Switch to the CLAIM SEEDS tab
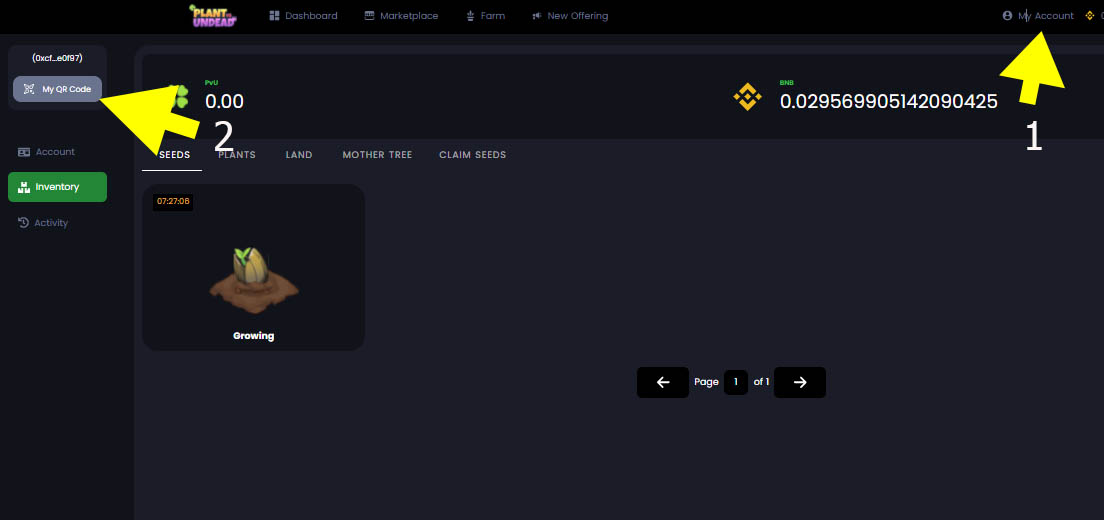The image size is (1104, 520). coord(472,155)
